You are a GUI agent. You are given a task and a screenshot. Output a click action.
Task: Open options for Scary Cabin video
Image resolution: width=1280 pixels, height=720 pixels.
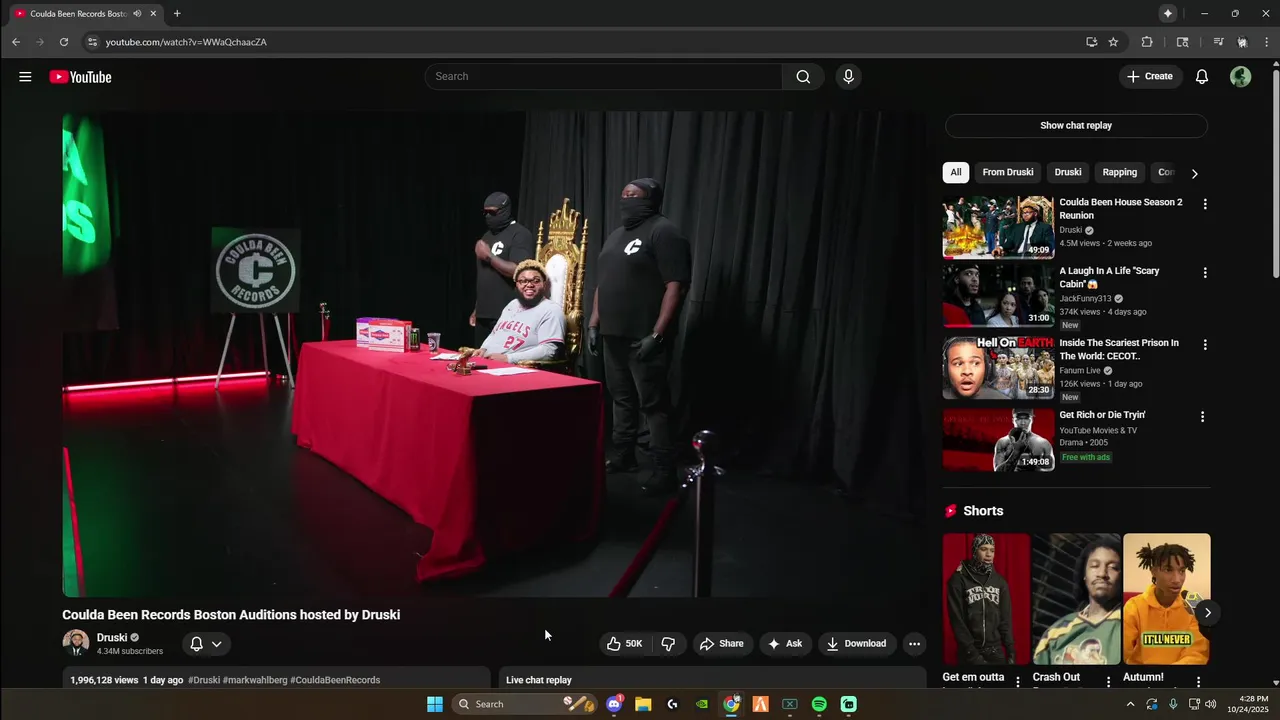[x=1205, y=273]
